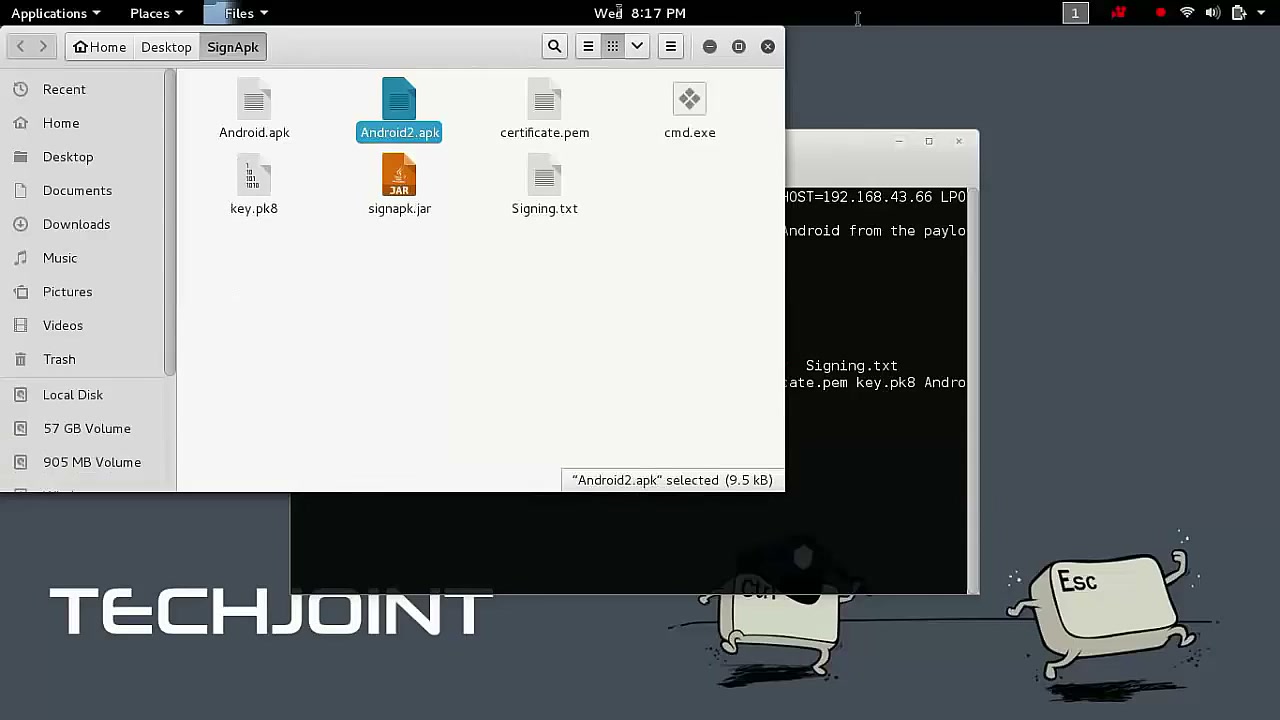The image size is (1280, 720).
Task: Open the Places menu
Action: 156,13
